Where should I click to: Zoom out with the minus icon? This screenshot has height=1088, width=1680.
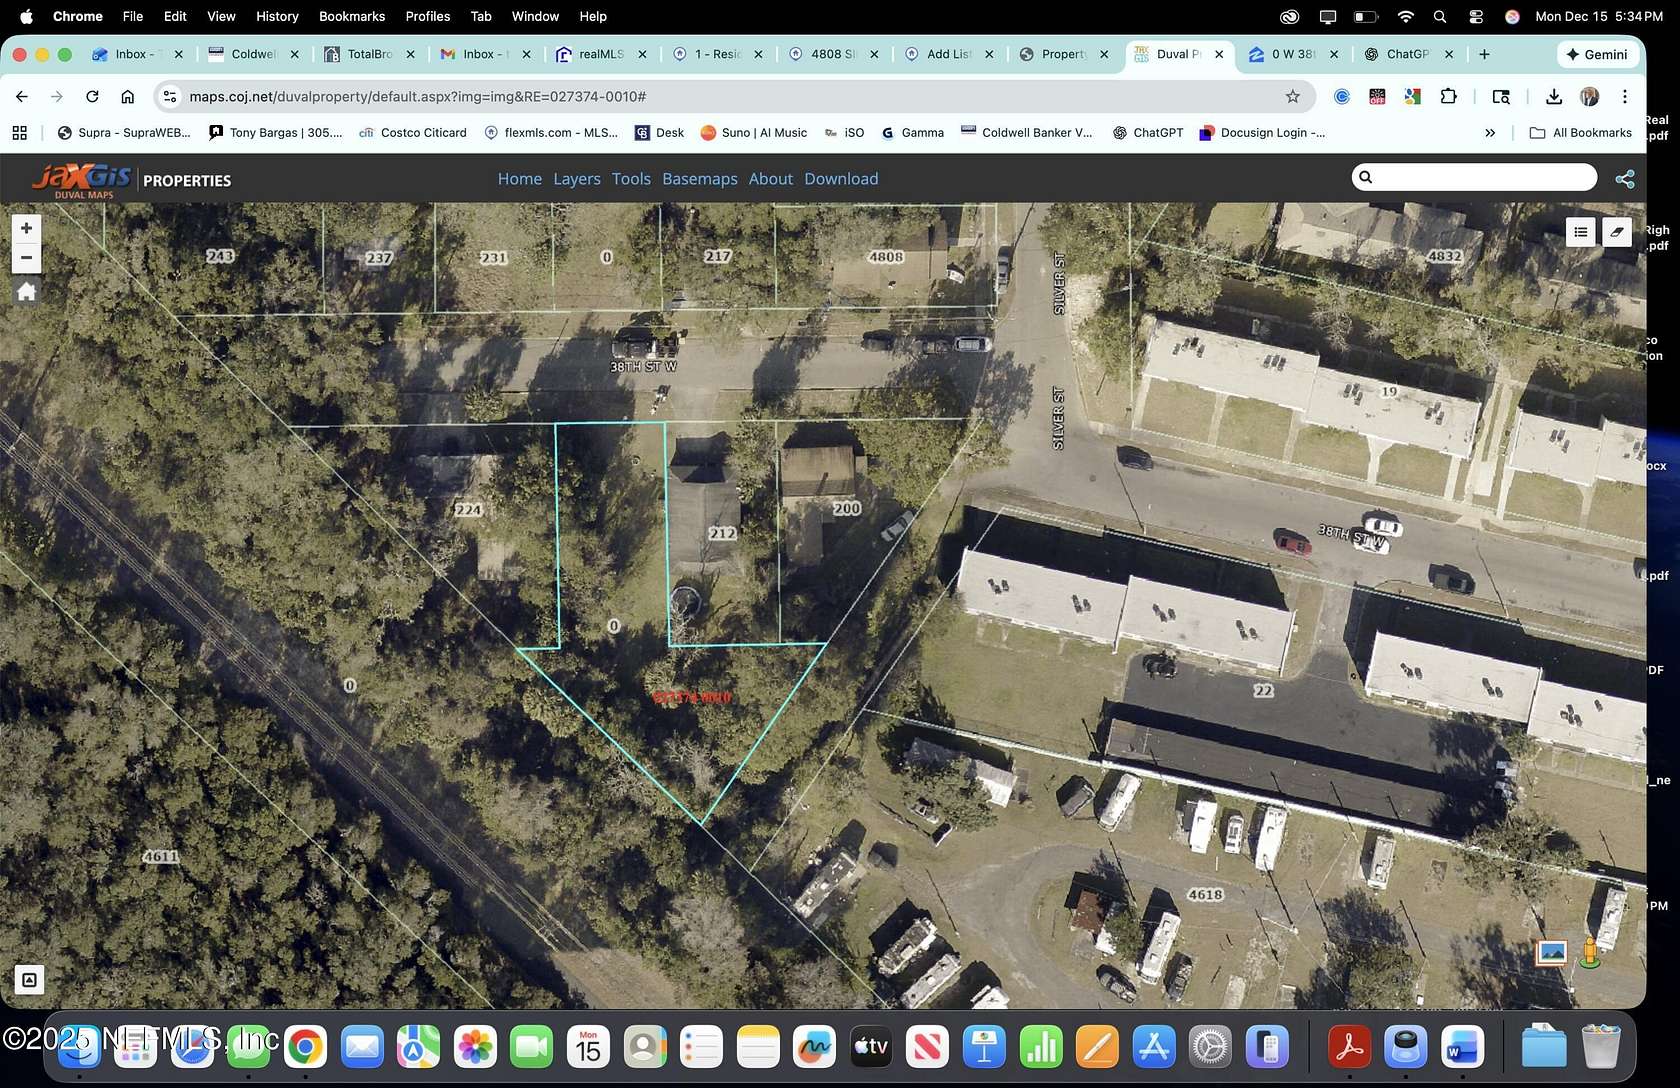(x=26, y=257)
